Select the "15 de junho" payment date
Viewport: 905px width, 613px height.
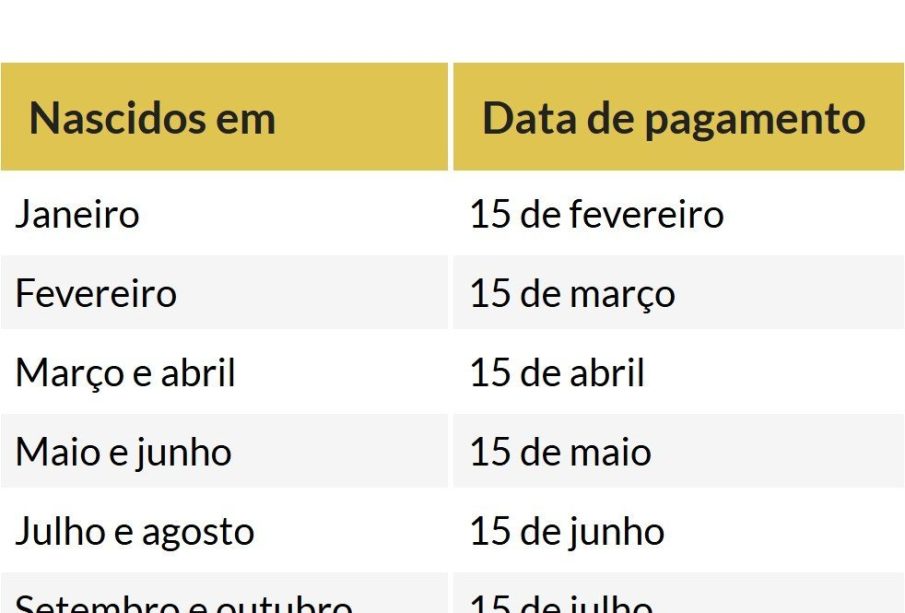pos(566,531)
